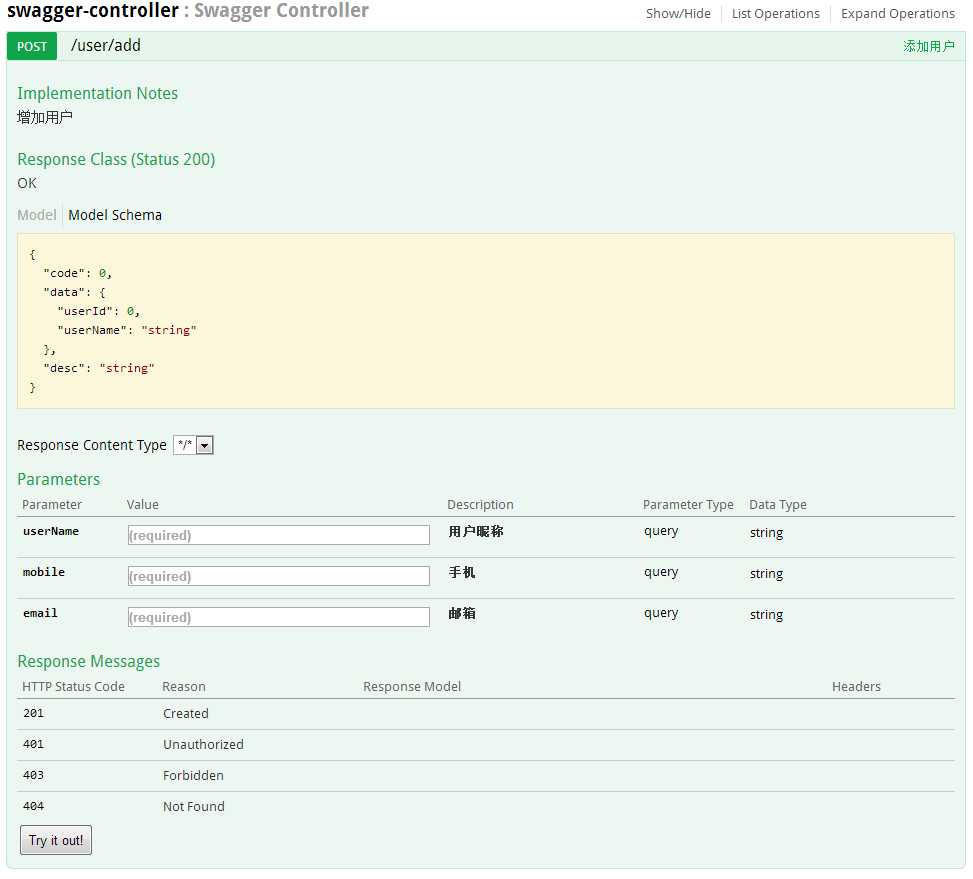973x879 pixels.
Task: Click the /user/add endpoint path
Action: pos(106,45)
